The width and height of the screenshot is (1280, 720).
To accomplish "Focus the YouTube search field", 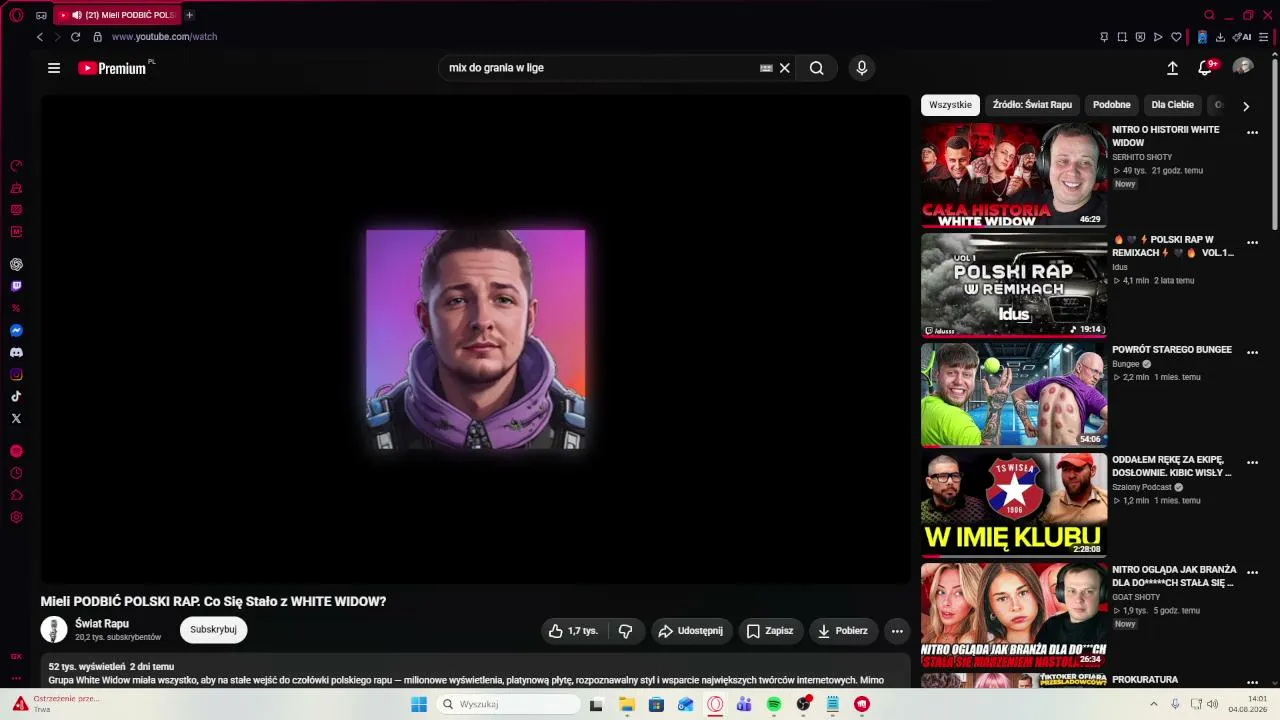I will (600, 68).
